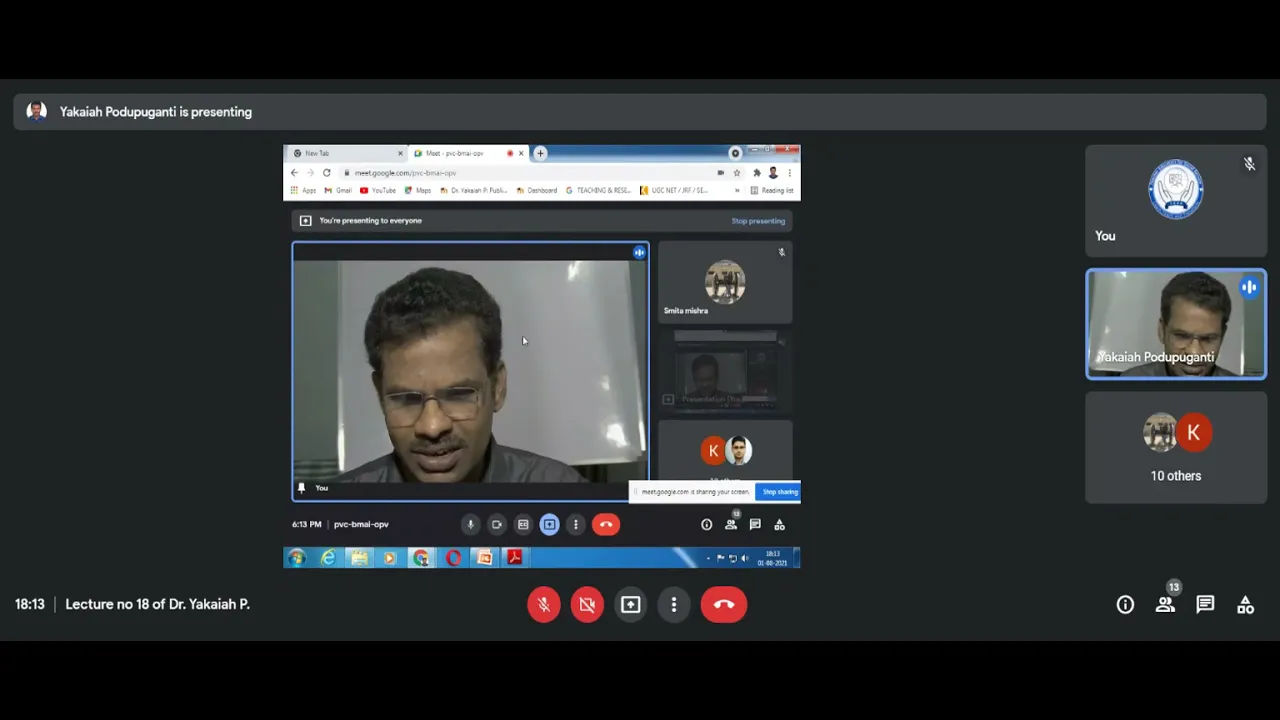The image size is (1280, 720).
Task: Click the small red hang-up in shared Meet
Action: 606,524
